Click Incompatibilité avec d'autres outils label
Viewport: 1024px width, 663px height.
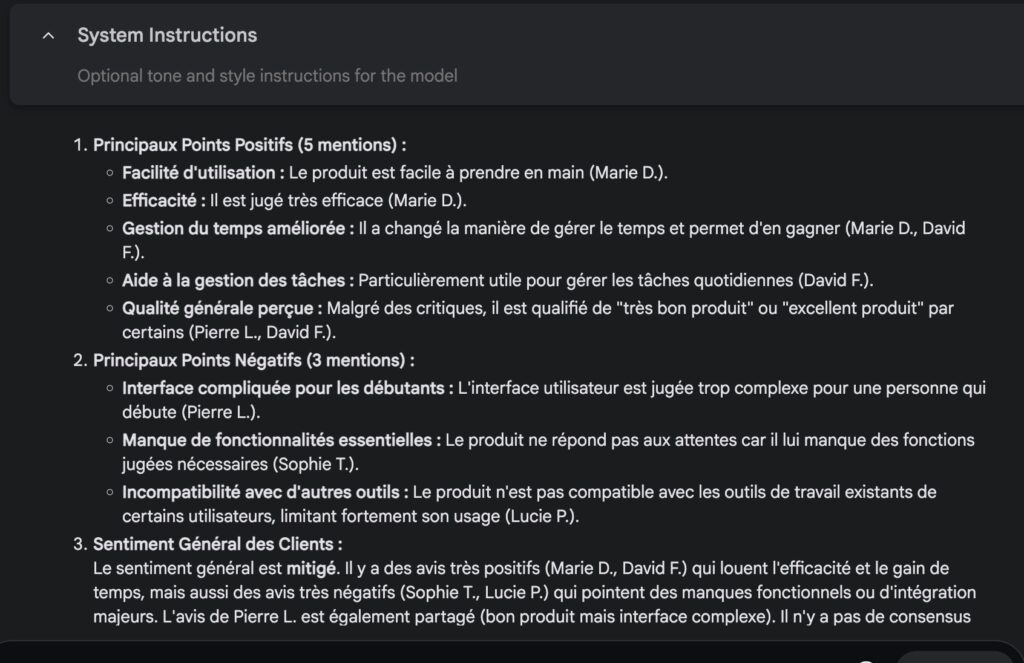[x=265, y=492]
